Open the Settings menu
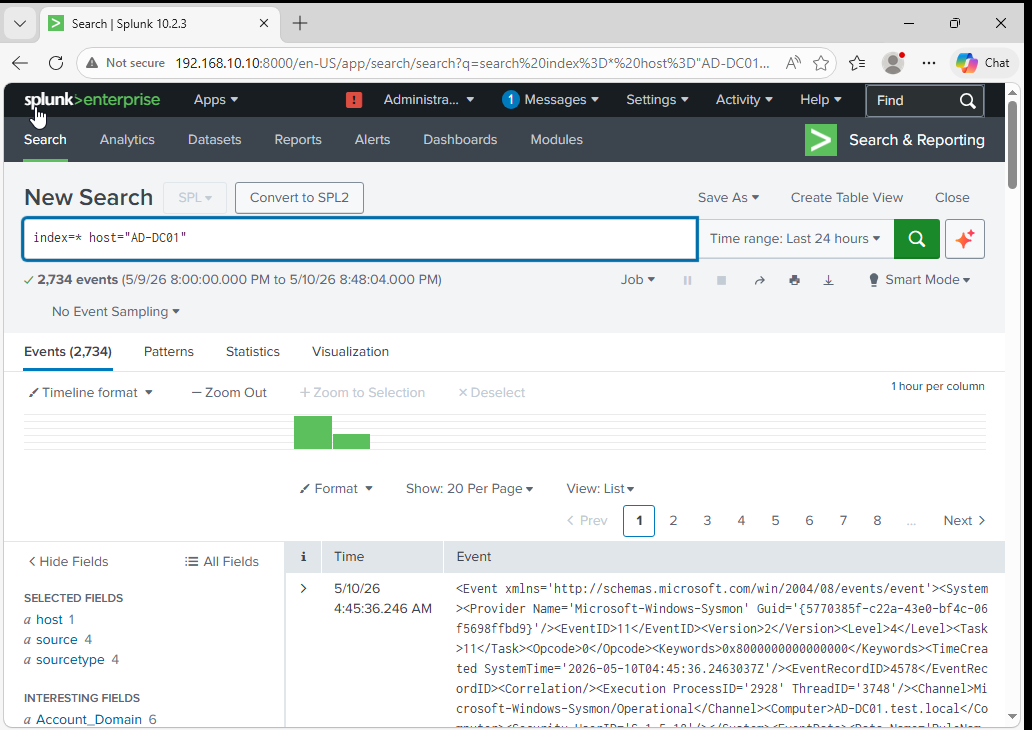1032x730 pixels. [x=657, y=100]
